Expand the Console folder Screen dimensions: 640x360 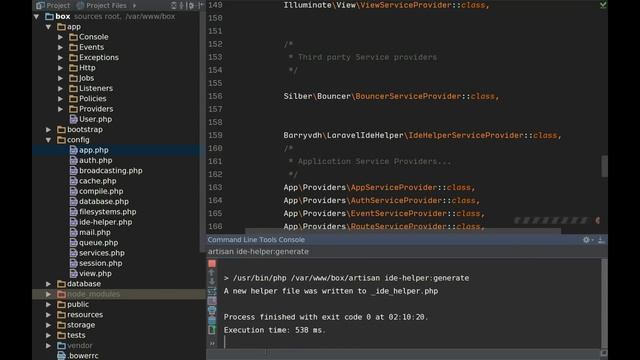pos(60,37)
